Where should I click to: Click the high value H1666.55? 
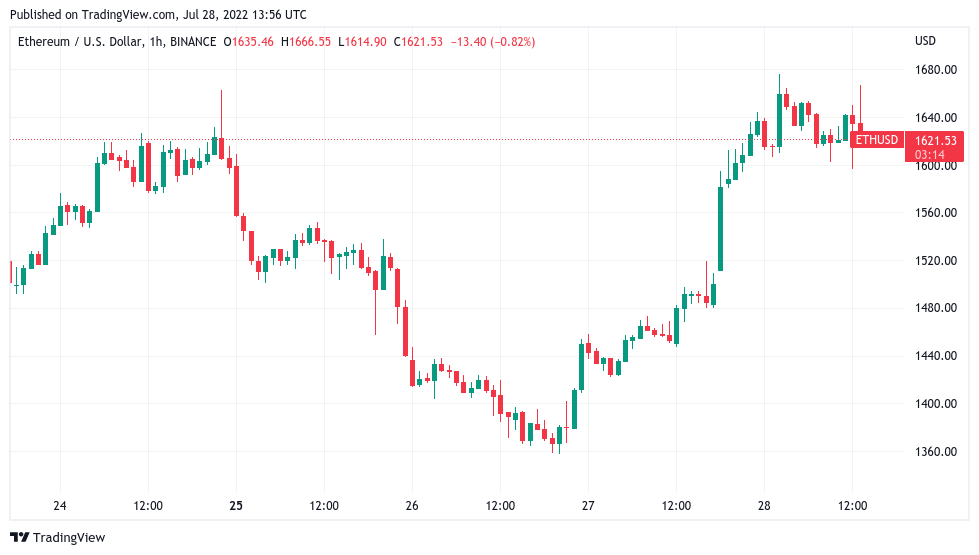click(x=306, y=42)
